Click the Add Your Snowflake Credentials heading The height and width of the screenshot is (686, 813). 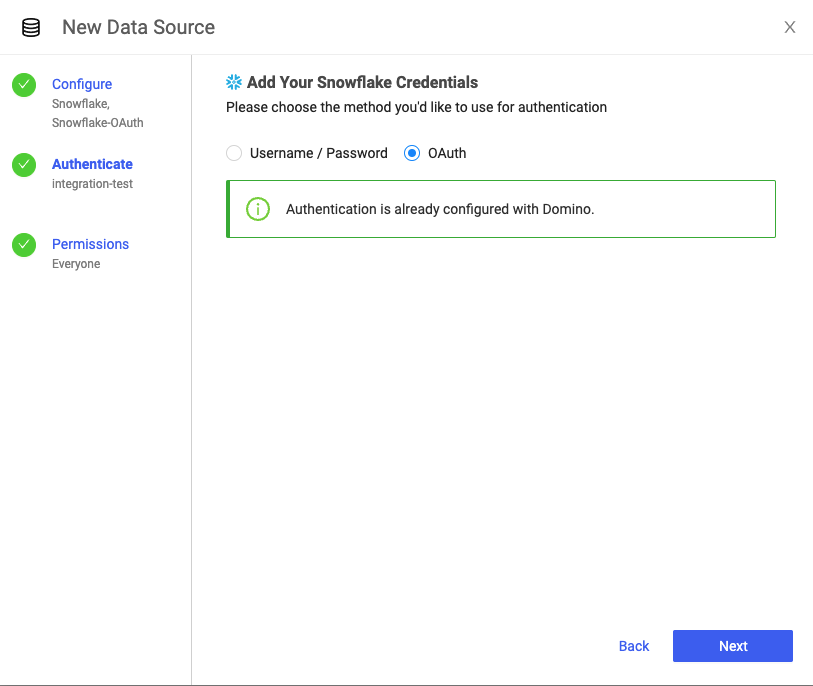click(362, 82)
